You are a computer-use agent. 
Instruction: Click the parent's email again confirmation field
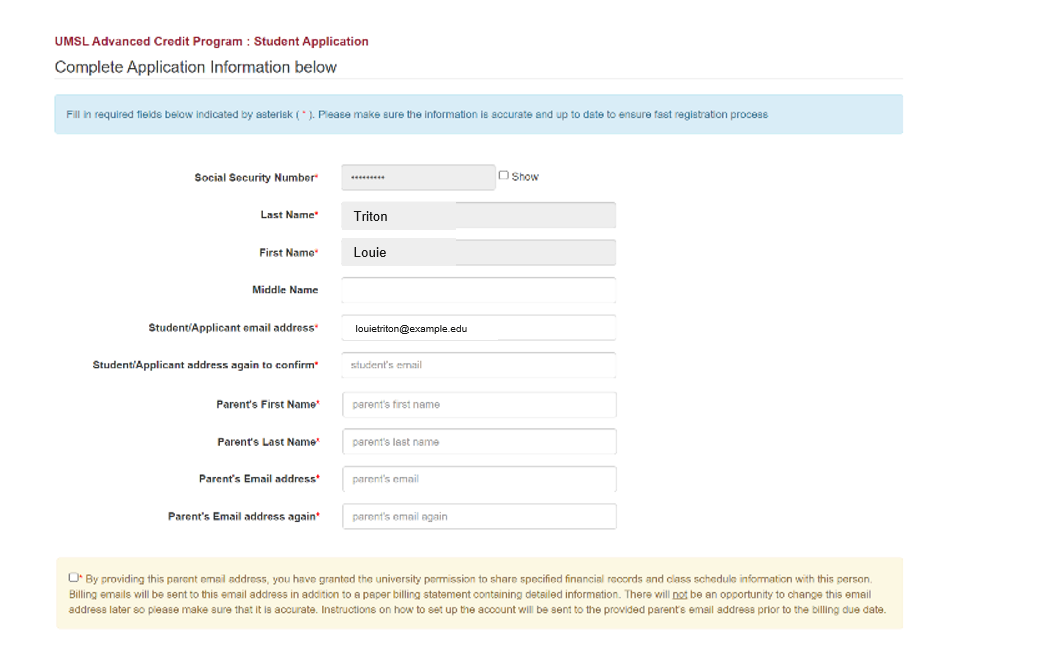(x=478, y=516)
